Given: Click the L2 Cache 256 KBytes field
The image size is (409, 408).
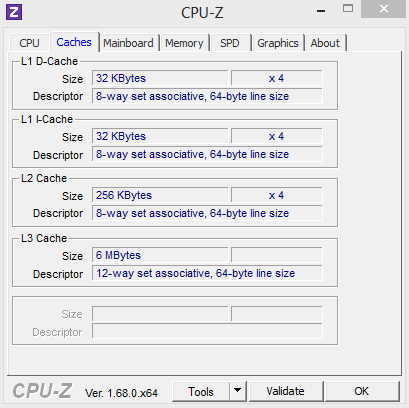Looking at the screenshot, I should [160, 195].
